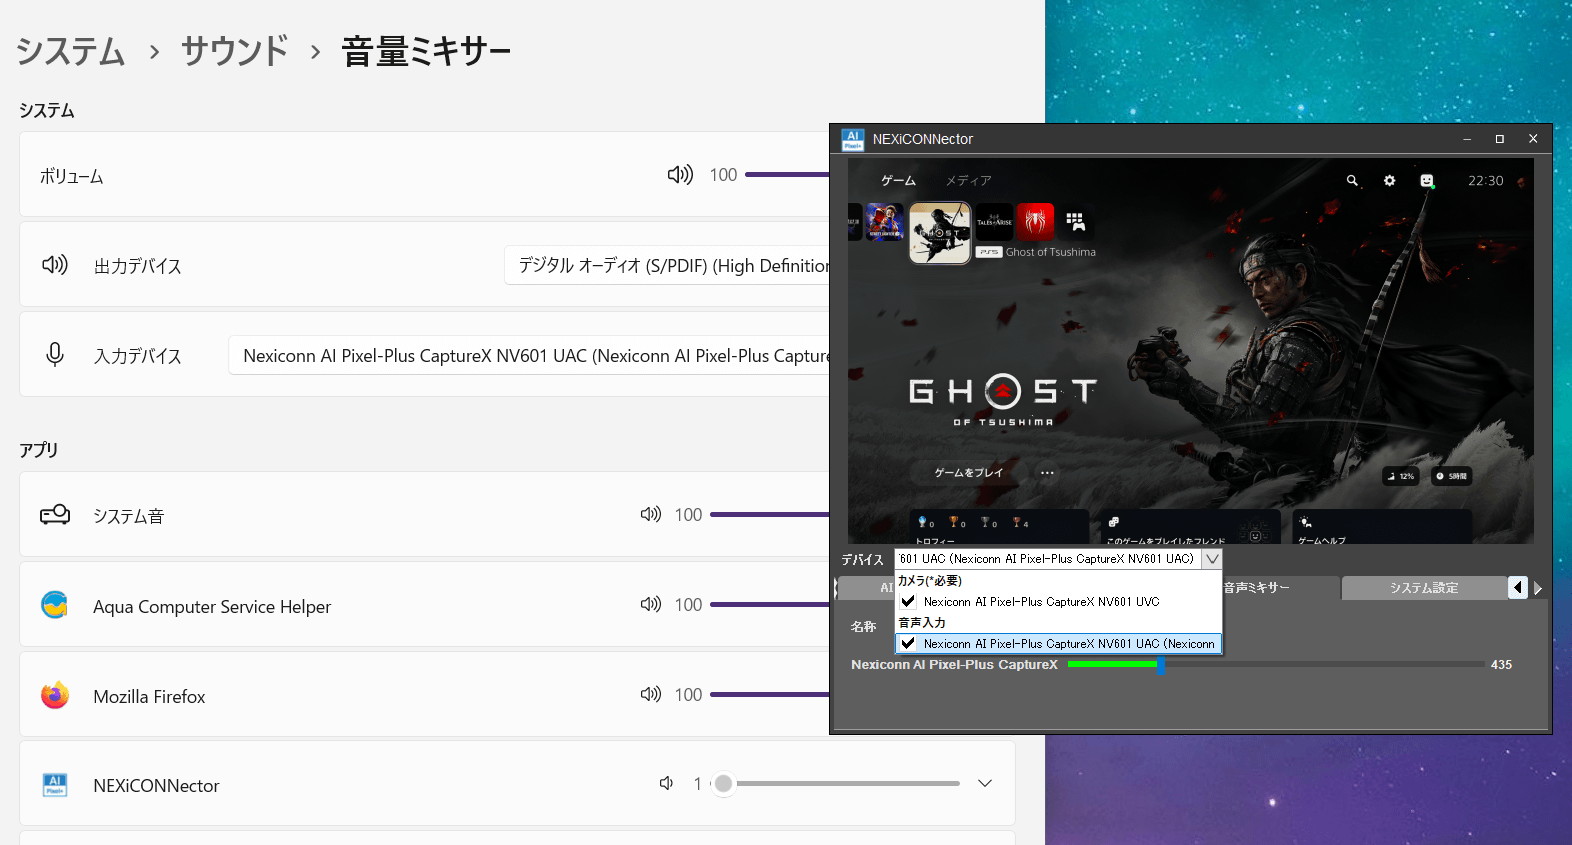Select the Tales of Arise game tile

coord(994,222)
